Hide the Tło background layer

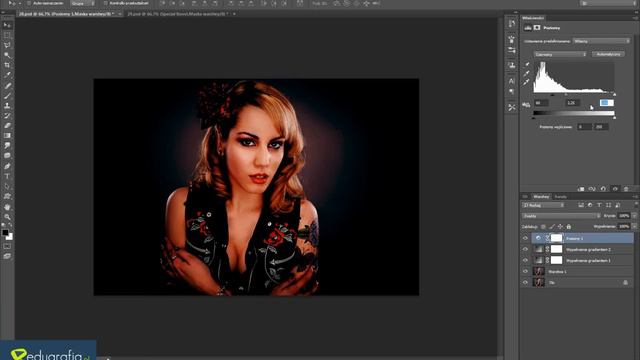click(x=525, y=282)
